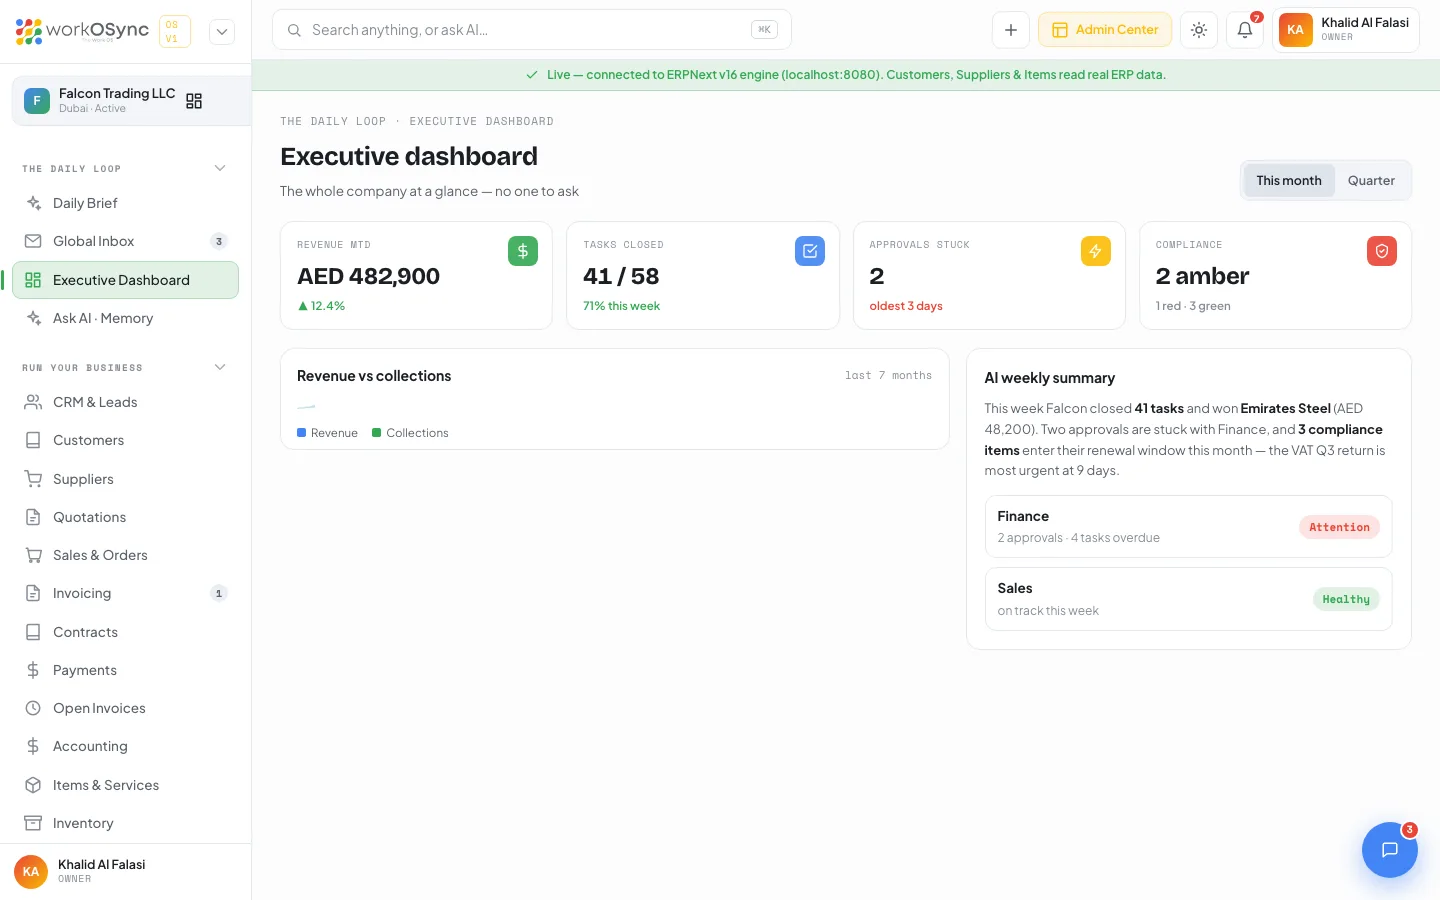Go to Contracts
1440x900 pixels.
126,632
